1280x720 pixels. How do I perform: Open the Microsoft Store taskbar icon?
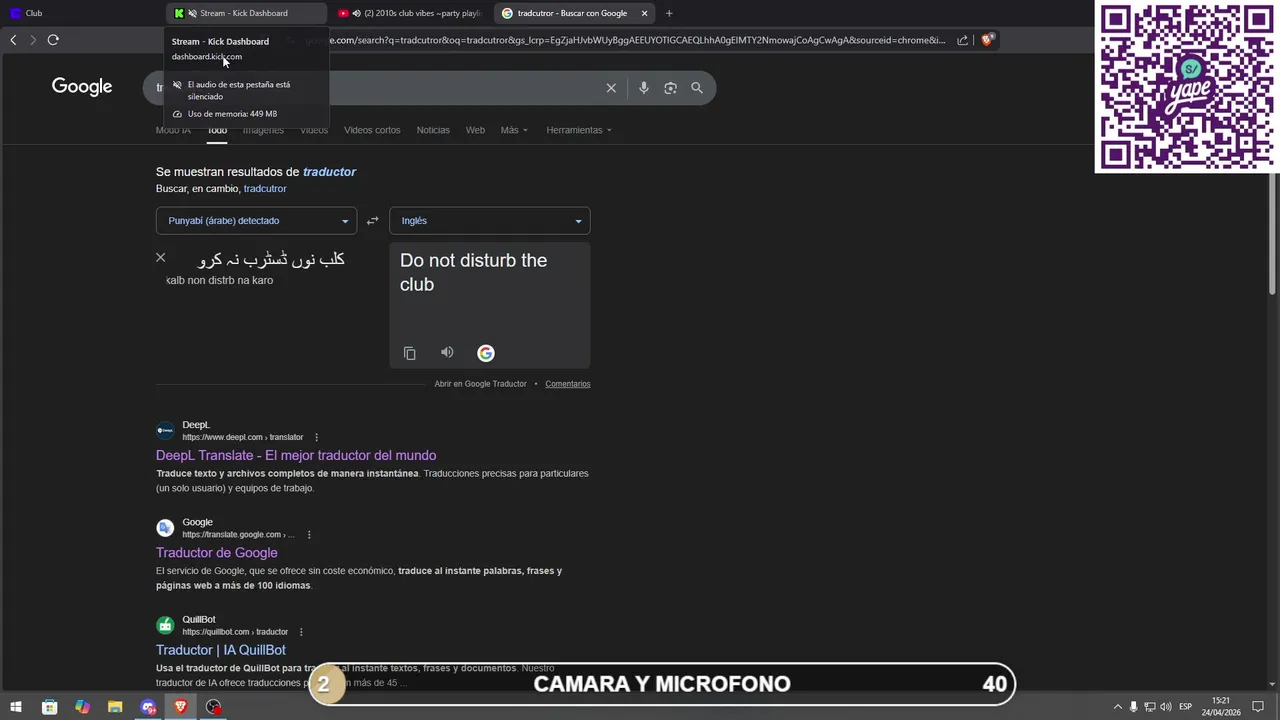pyautogui.click(x=49, y=707)
